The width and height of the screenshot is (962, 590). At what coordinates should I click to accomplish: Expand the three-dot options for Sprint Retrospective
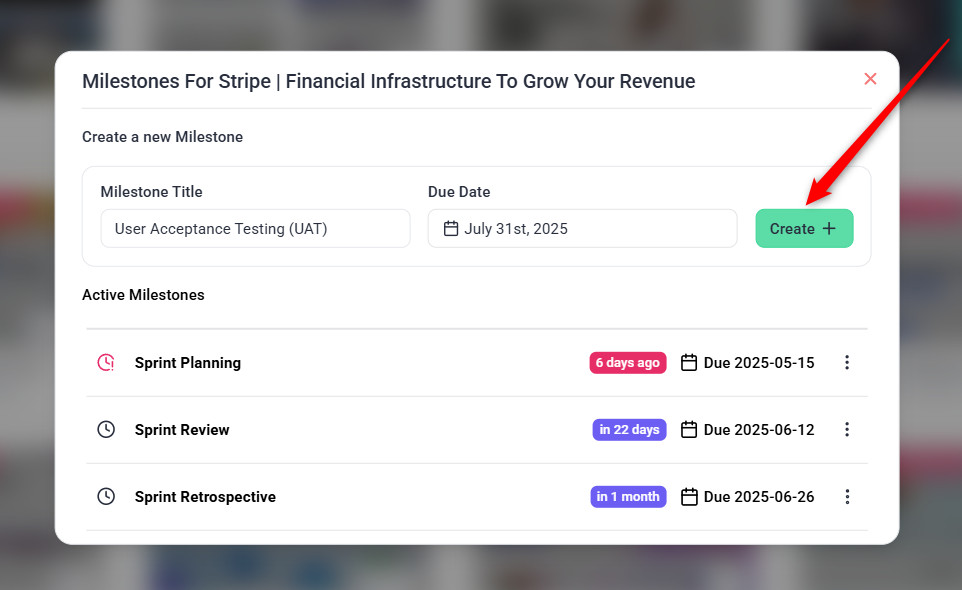[847, 497]
